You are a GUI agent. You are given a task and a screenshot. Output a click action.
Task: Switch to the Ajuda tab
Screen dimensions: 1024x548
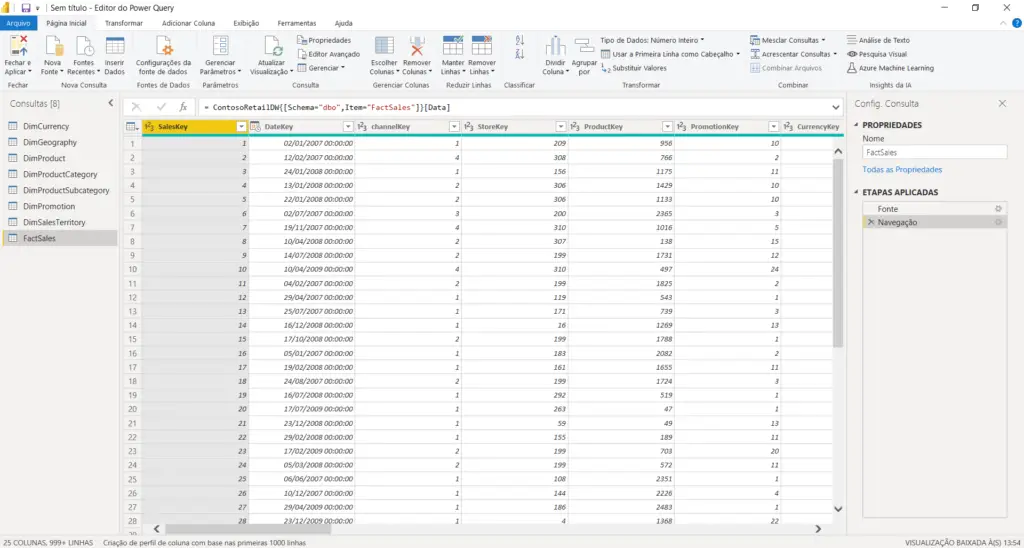pos(344,23)
